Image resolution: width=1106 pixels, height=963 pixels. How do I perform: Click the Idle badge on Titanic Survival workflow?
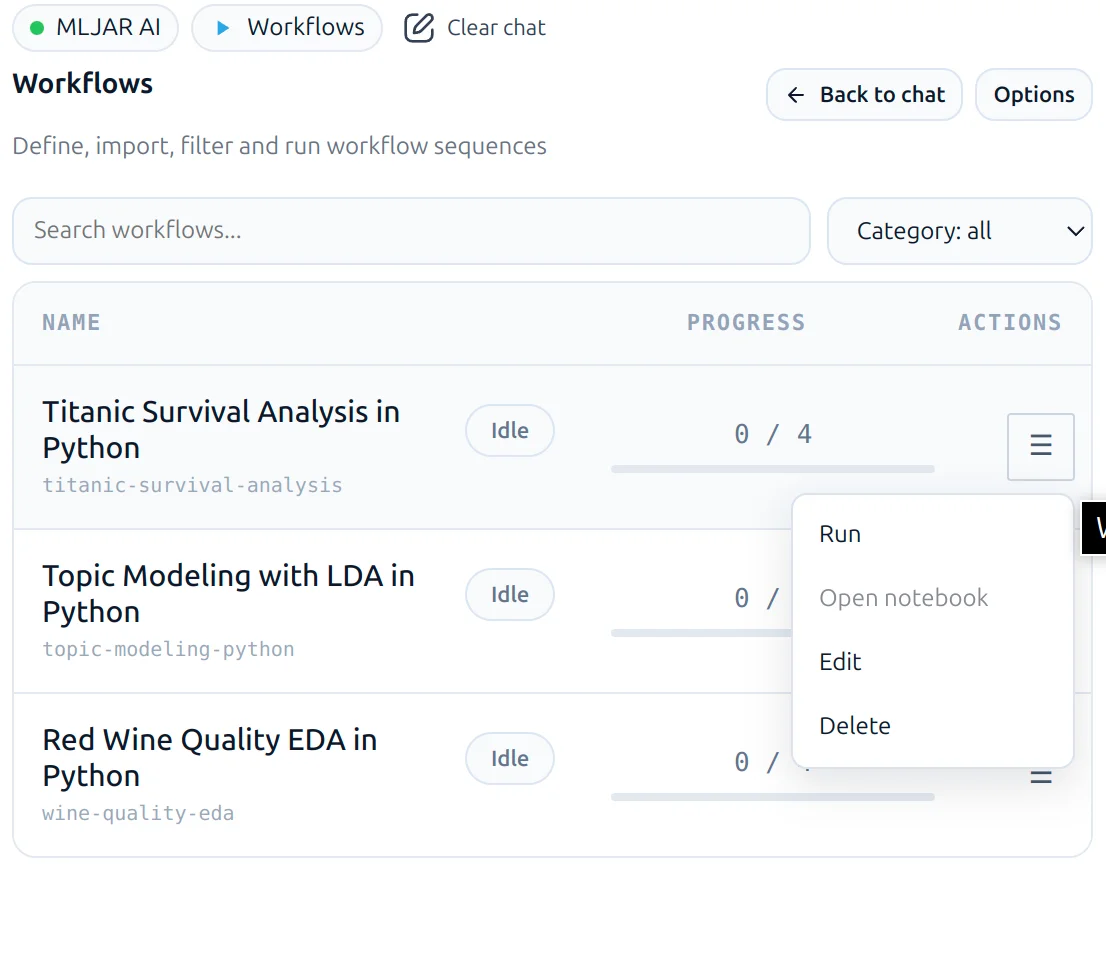(x=509, y=430)
